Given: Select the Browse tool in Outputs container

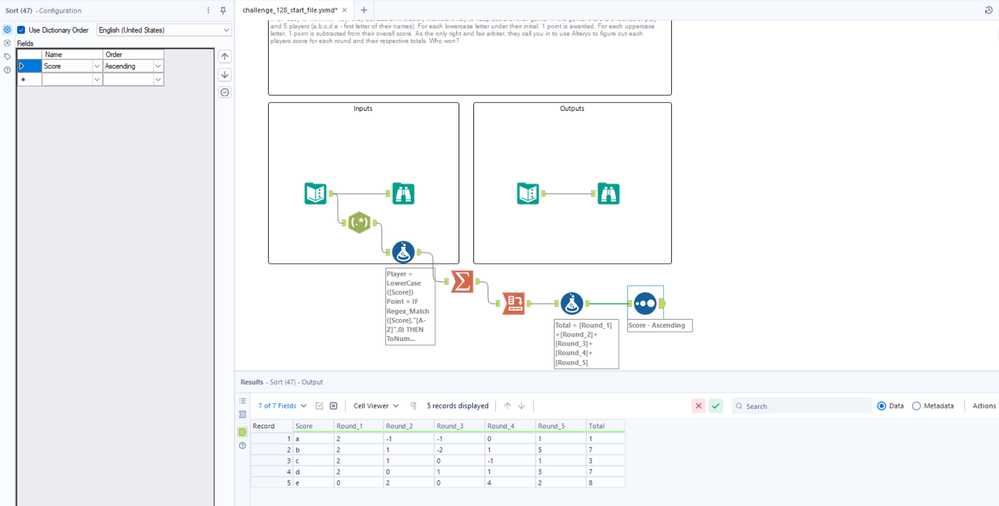Looking at the screenshot, I should (609, 194).
